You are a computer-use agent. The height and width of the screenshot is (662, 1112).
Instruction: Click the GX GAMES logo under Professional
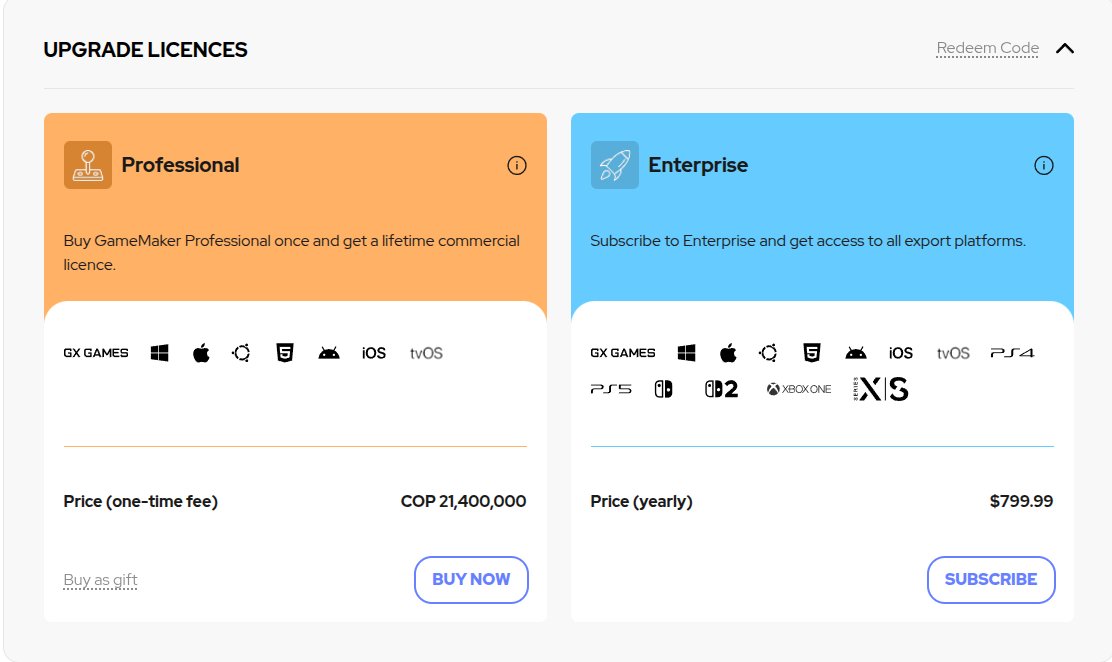(x=96, y=353)
